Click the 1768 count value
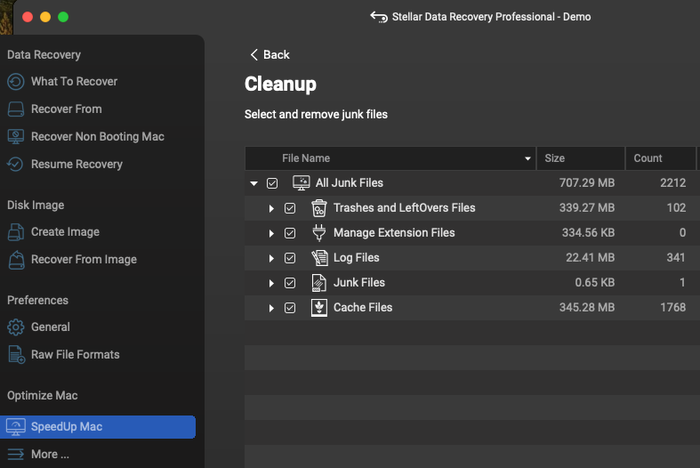Viewport: 700px width, 468px height. click(x=673, y=308)
